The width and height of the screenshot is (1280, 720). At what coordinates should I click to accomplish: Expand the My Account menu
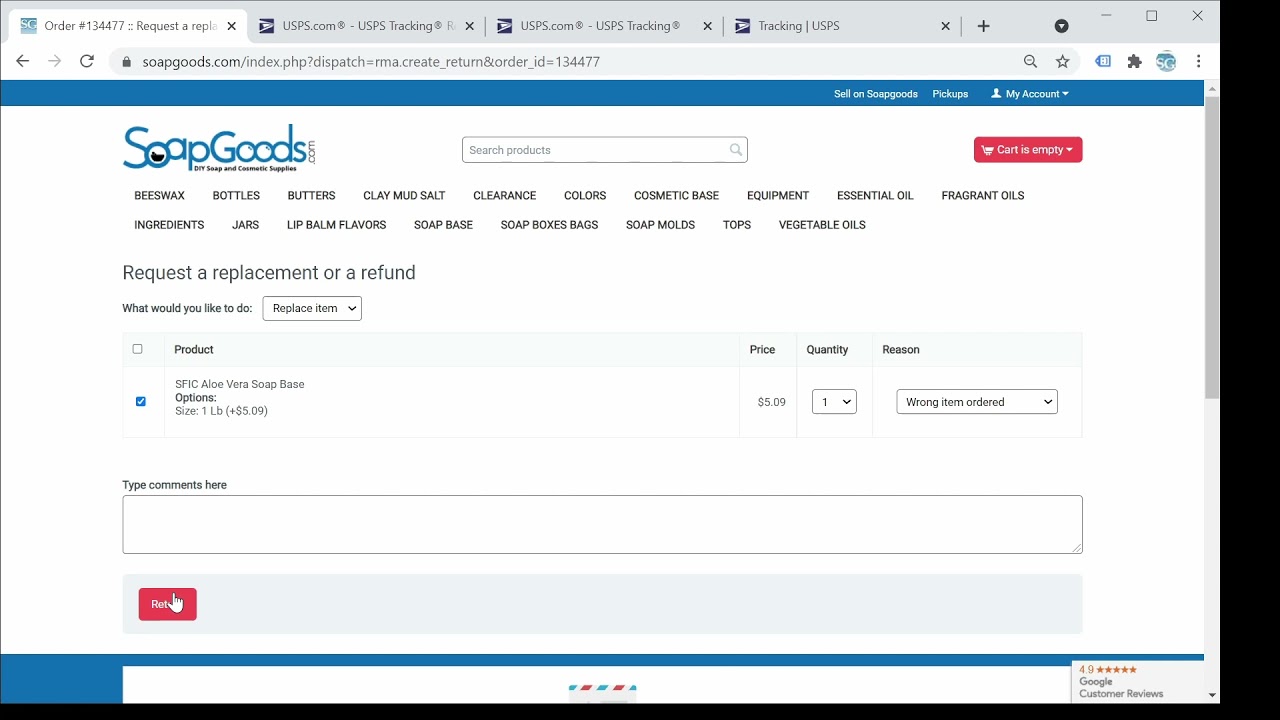[x=1030, y=94]
